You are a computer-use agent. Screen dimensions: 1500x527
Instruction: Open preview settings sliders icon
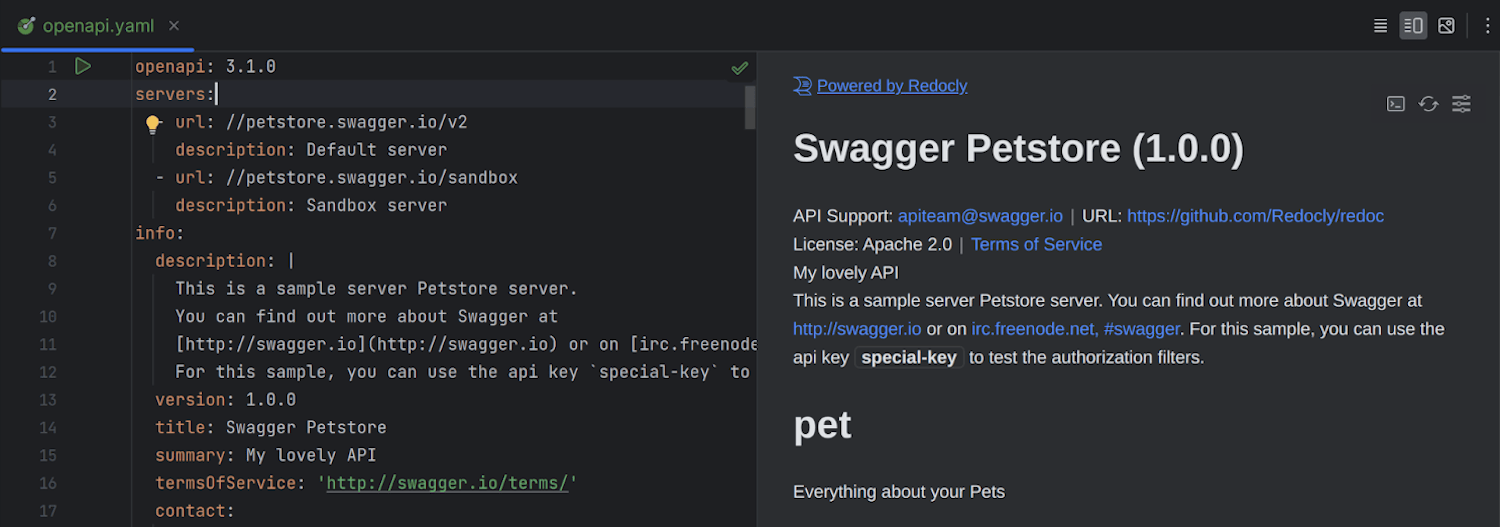(x=1461, y=104)
